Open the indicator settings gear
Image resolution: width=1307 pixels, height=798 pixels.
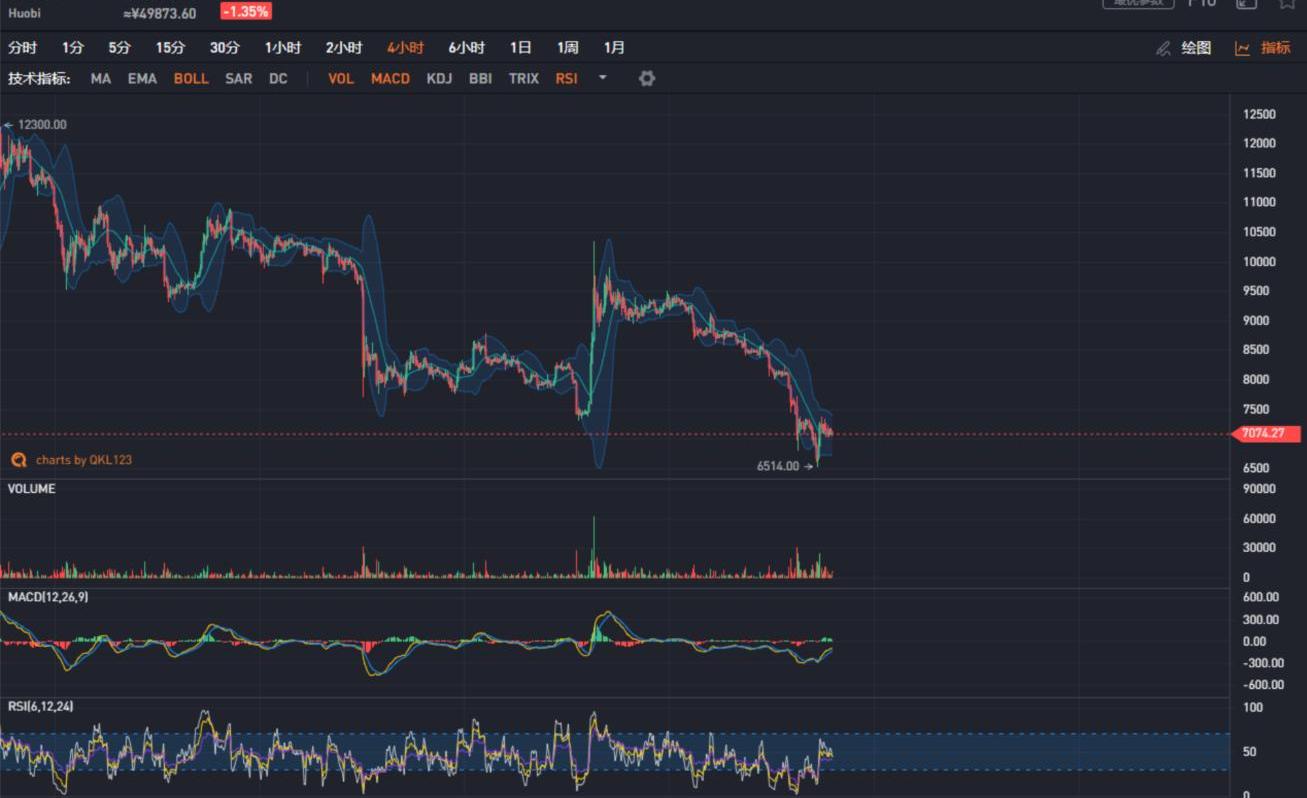pos(647,78)
